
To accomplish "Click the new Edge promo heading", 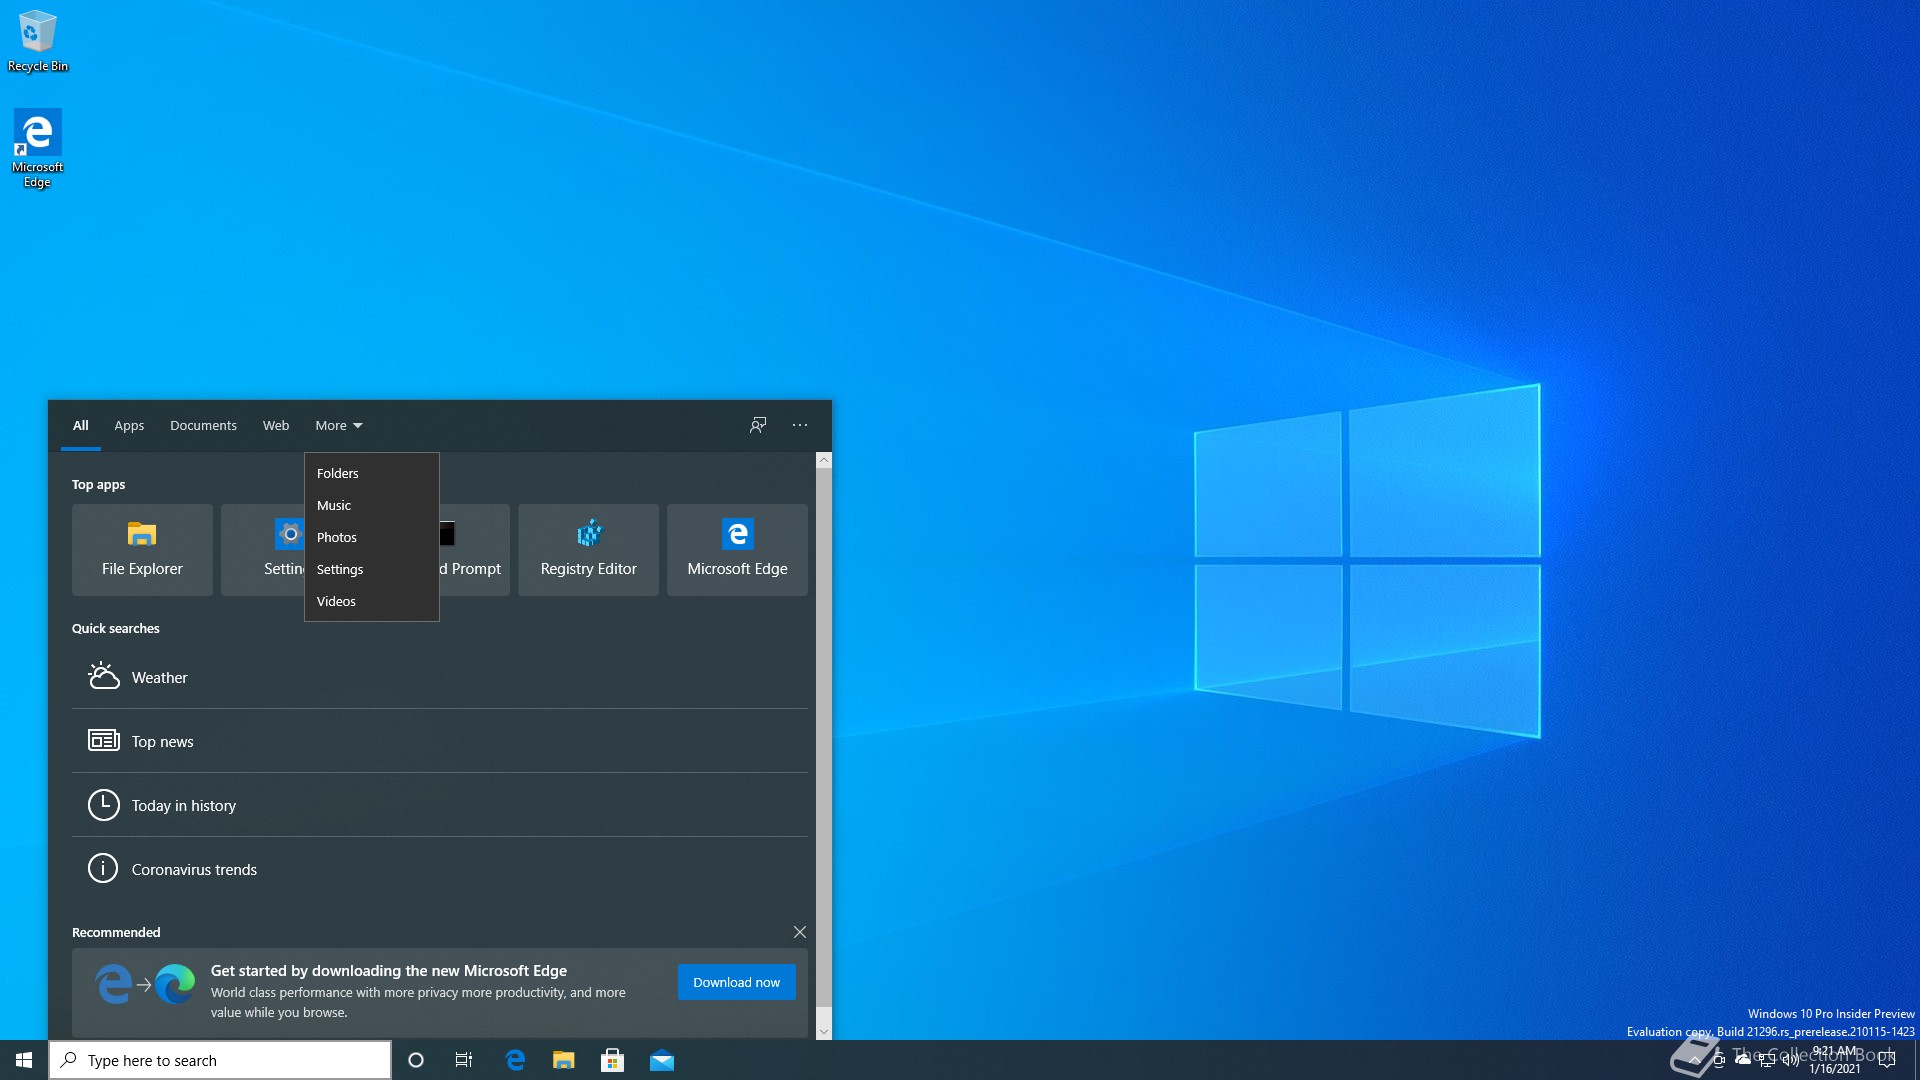I will tap(389, 970).
